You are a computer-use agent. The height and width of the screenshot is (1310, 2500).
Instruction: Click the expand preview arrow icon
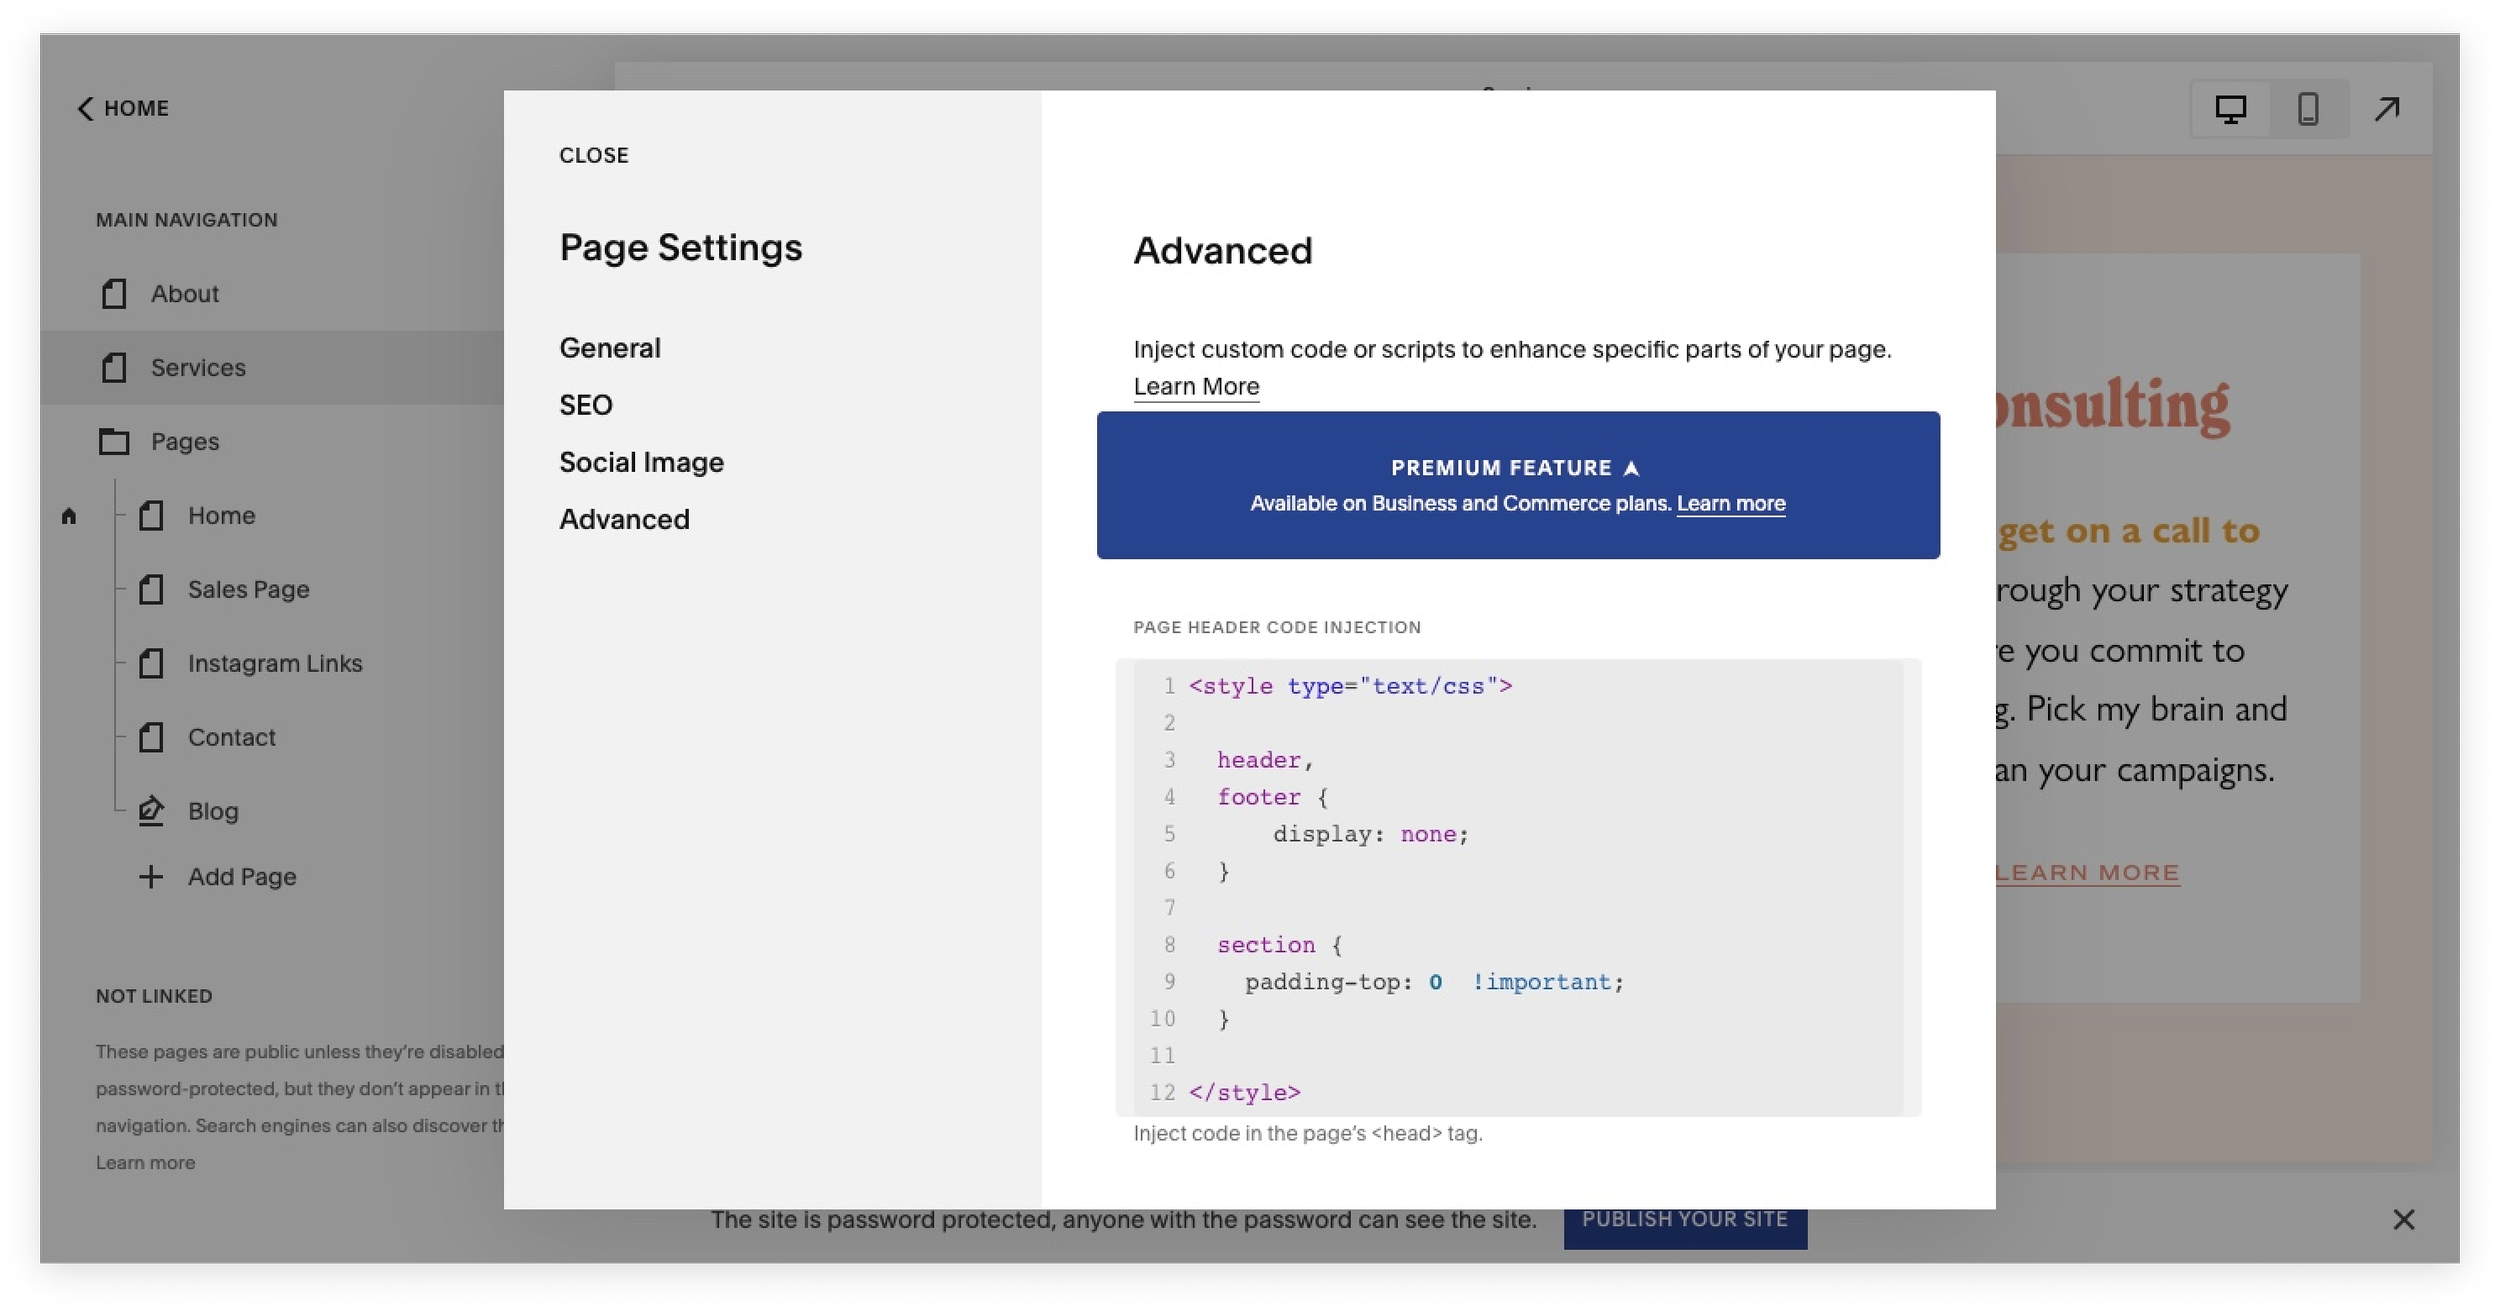coord(2387,108)
